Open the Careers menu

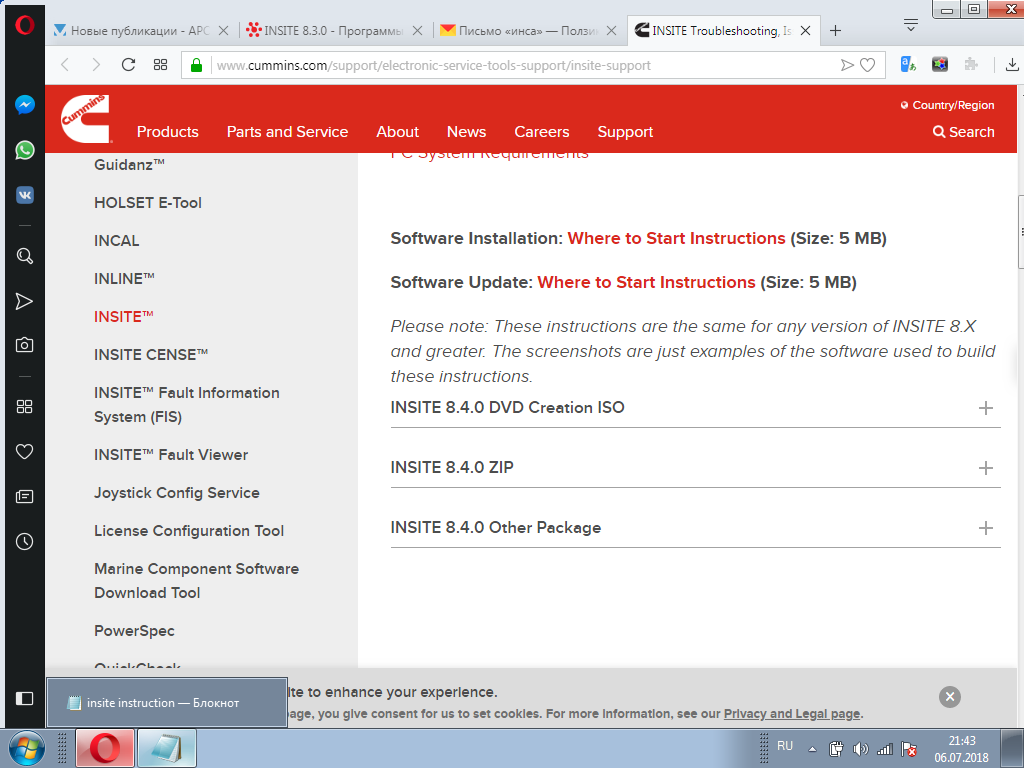pyautogui.click(x=542, y=132)
